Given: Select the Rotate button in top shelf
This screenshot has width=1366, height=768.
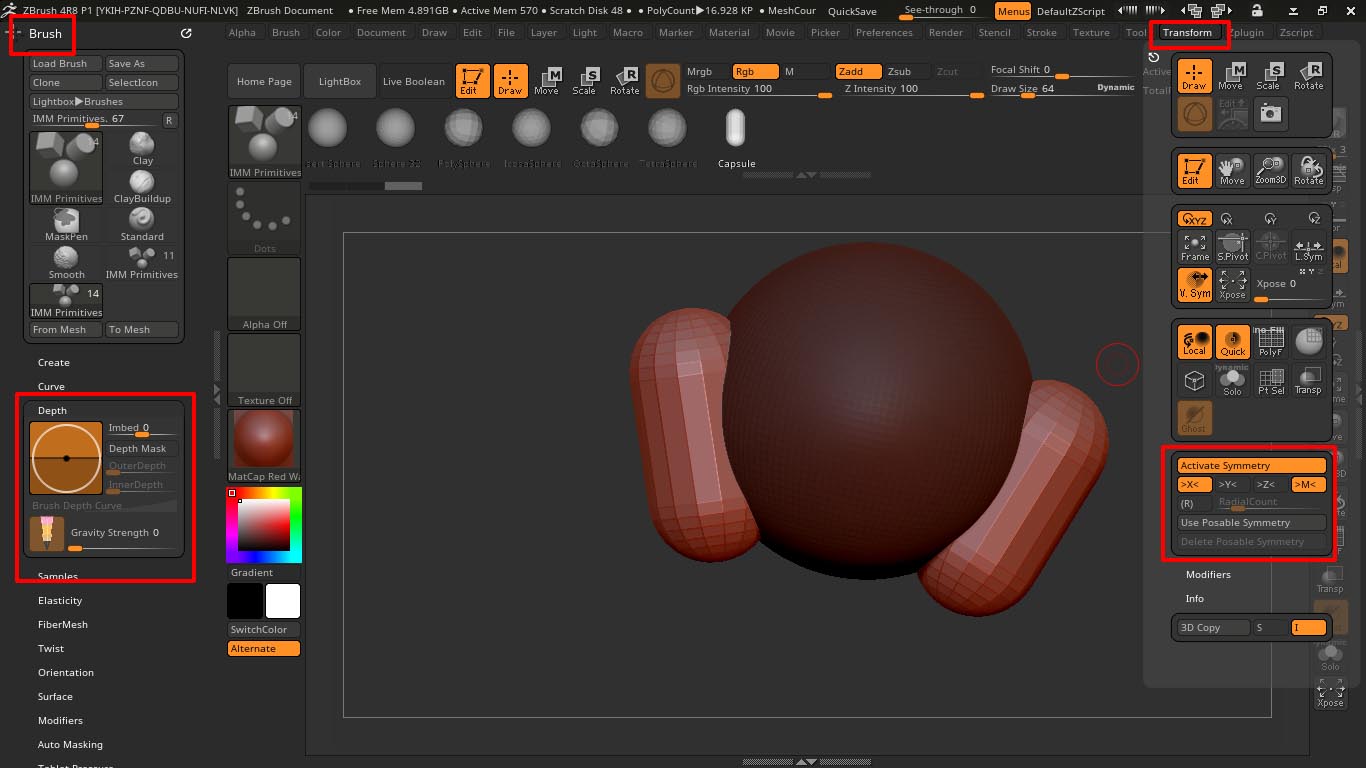Looking at the screenshot, I should click(624, 81).
